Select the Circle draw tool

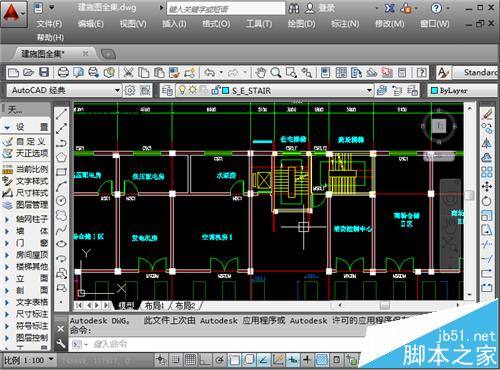pyautogui.click(x=61, y=201)
